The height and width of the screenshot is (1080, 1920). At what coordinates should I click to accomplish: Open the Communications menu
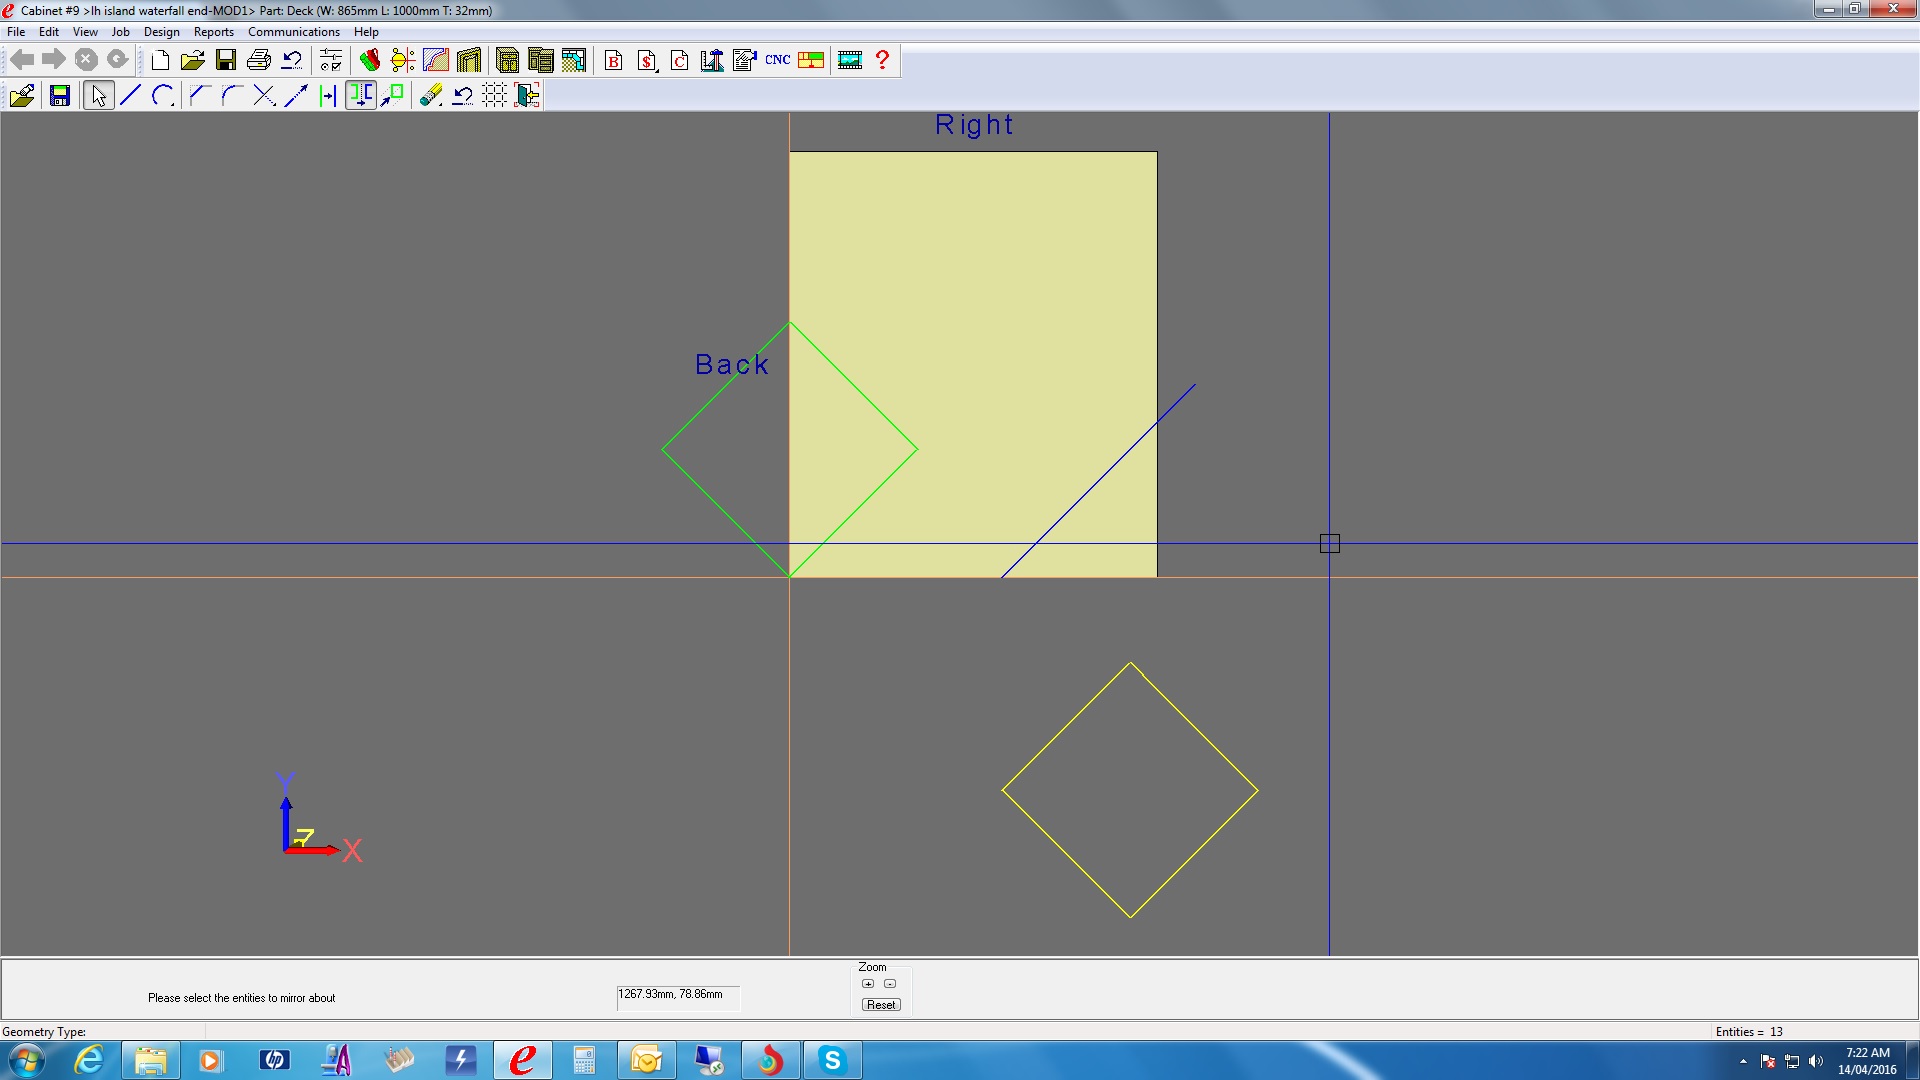coord(293,32)
